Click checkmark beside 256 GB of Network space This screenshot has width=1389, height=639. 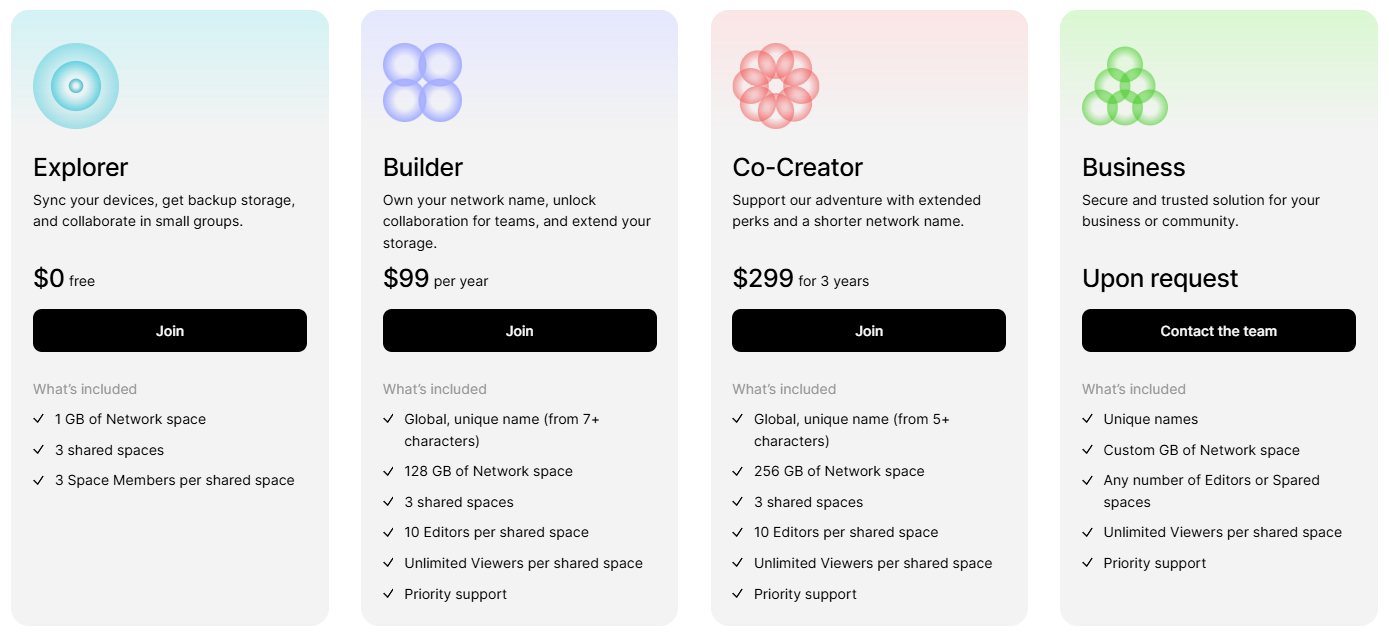coord(738,471)
